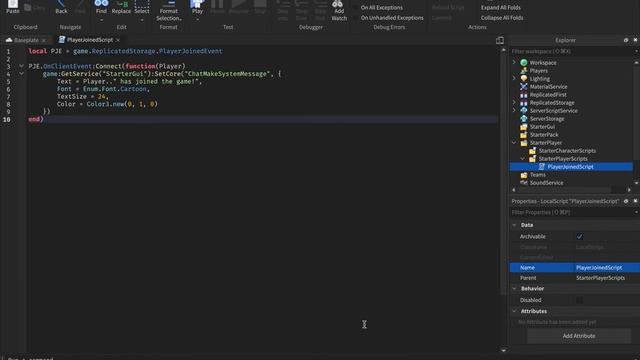This screenshot has height=360, width=640.
Task: Open the Find dropdown arrow
Action: [101, 20]
